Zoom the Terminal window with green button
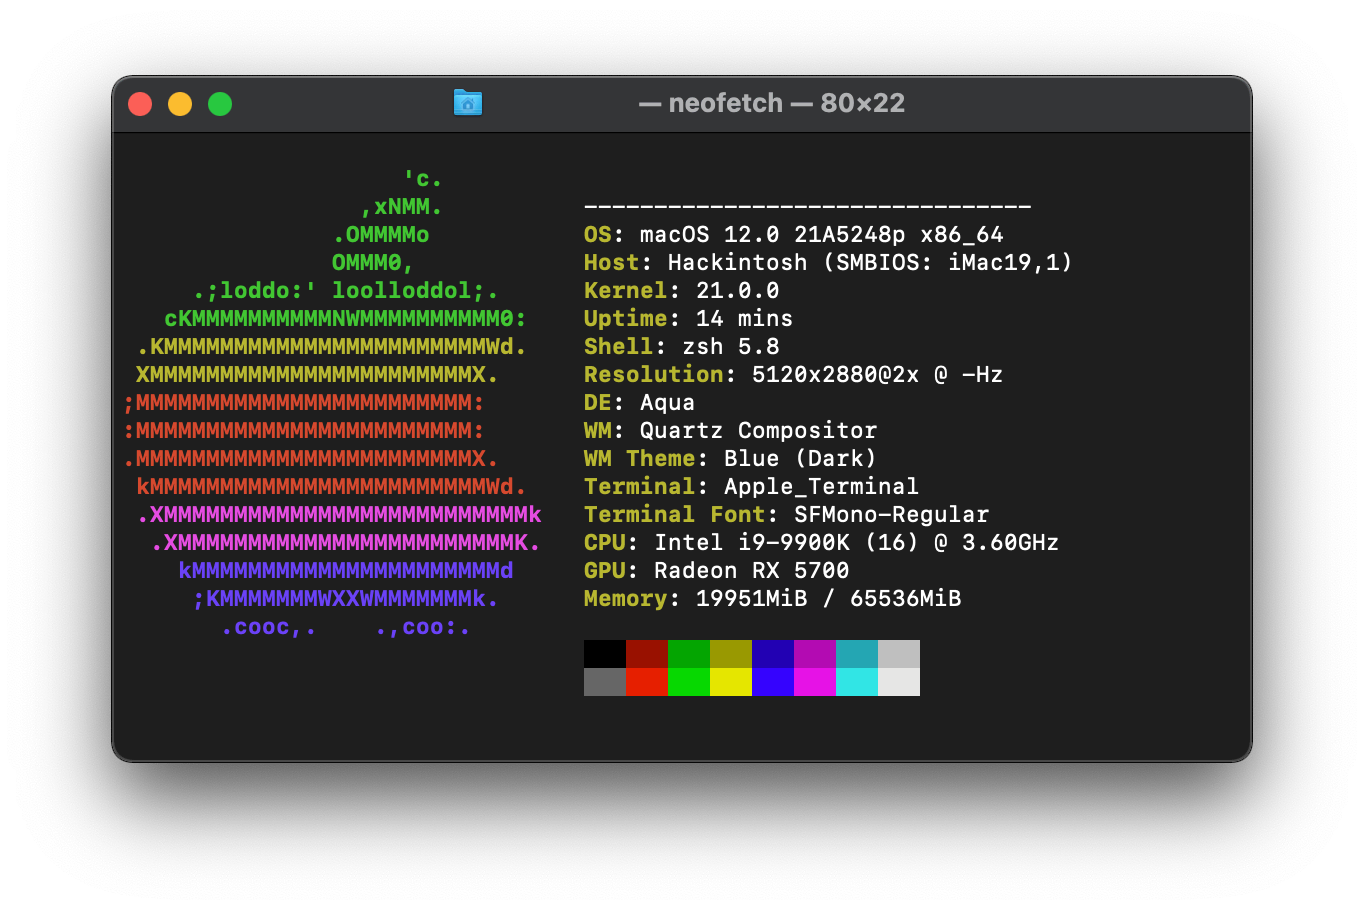This screenshot has height=910, width=1364. coord(220,104)
